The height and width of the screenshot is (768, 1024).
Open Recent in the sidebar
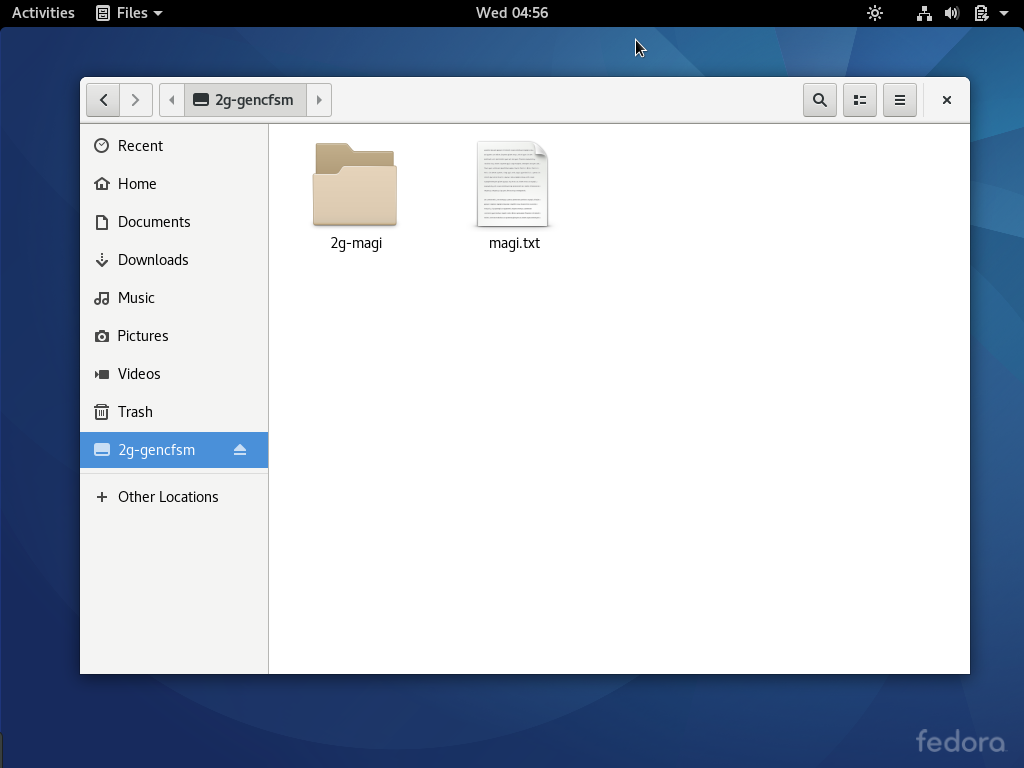tap(174, 146)
